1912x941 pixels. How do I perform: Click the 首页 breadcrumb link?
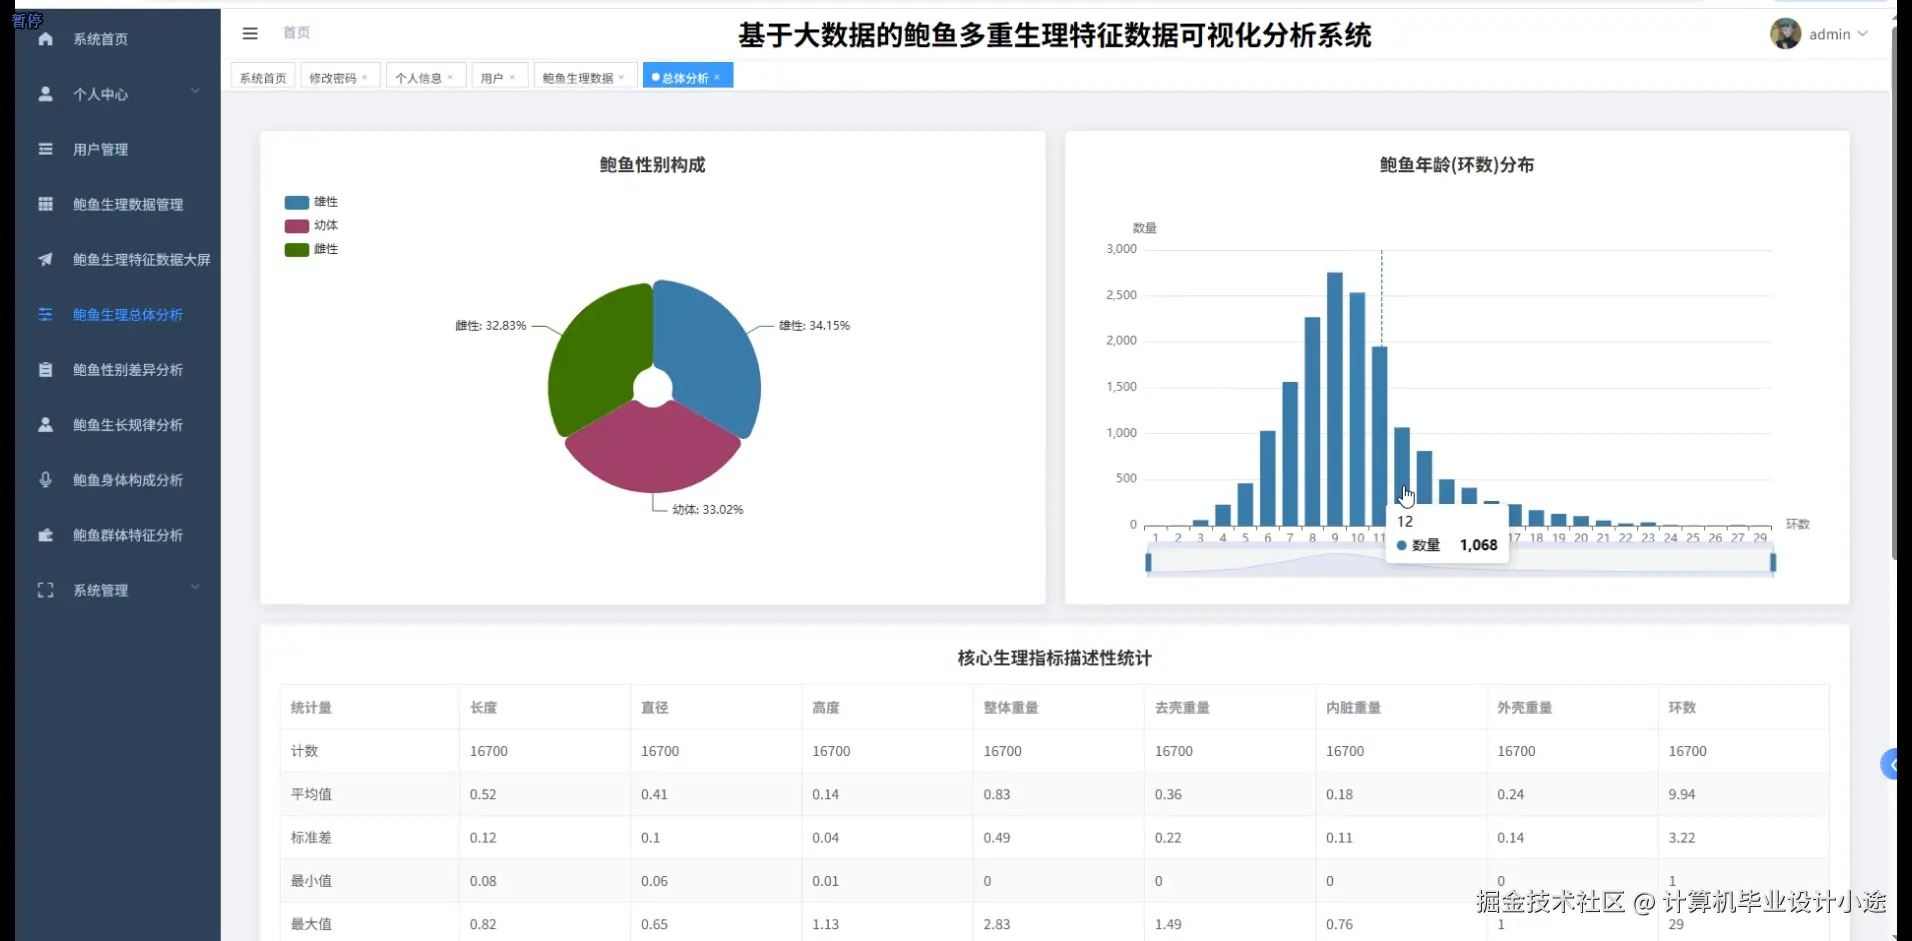(296, 33)
